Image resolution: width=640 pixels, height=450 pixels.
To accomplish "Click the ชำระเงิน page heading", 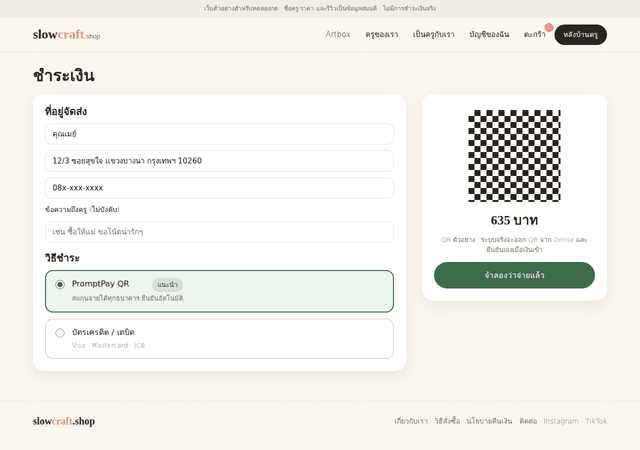I will tap(64, 76).
